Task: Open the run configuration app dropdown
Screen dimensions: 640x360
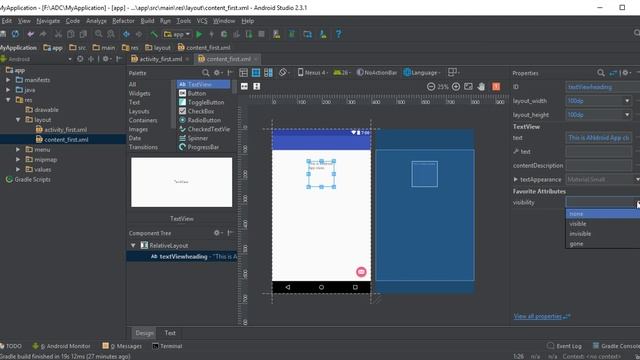Action: pos(177,34)
